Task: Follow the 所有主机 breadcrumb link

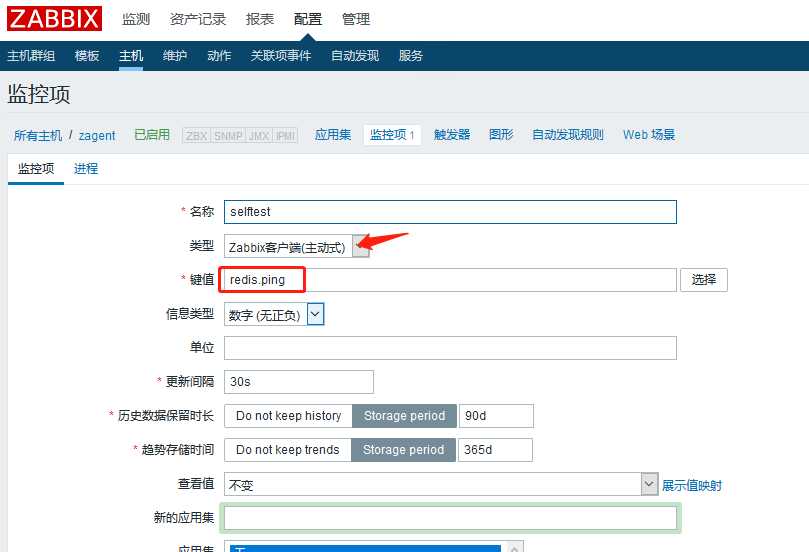Action: (x=38, y=136)
